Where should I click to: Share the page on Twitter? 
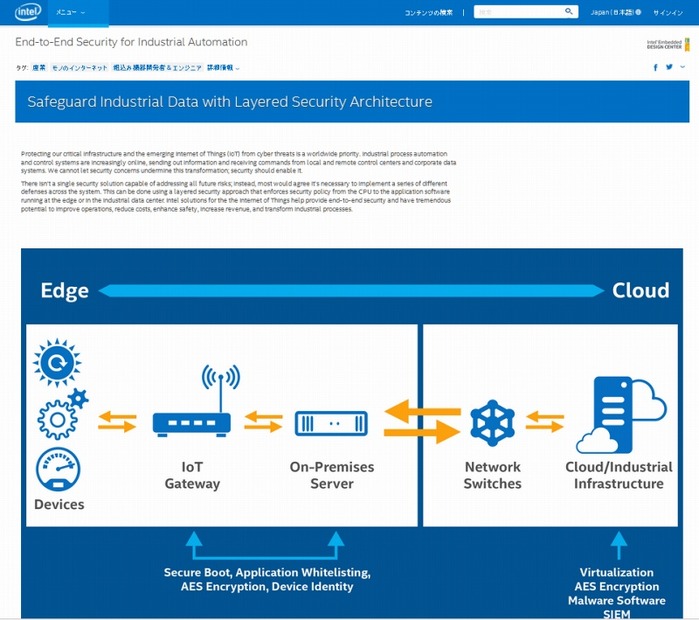pos(669,67)
